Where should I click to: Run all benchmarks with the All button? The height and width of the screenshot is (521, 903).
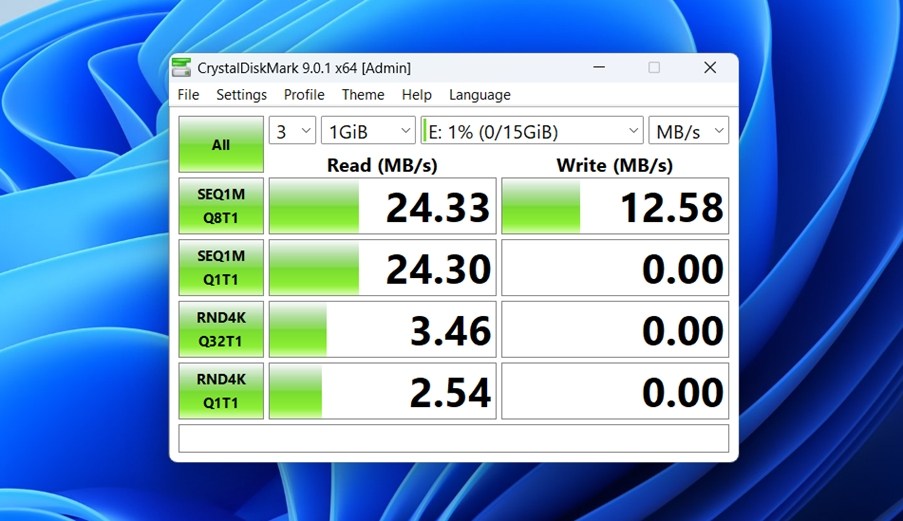[221, 145]
